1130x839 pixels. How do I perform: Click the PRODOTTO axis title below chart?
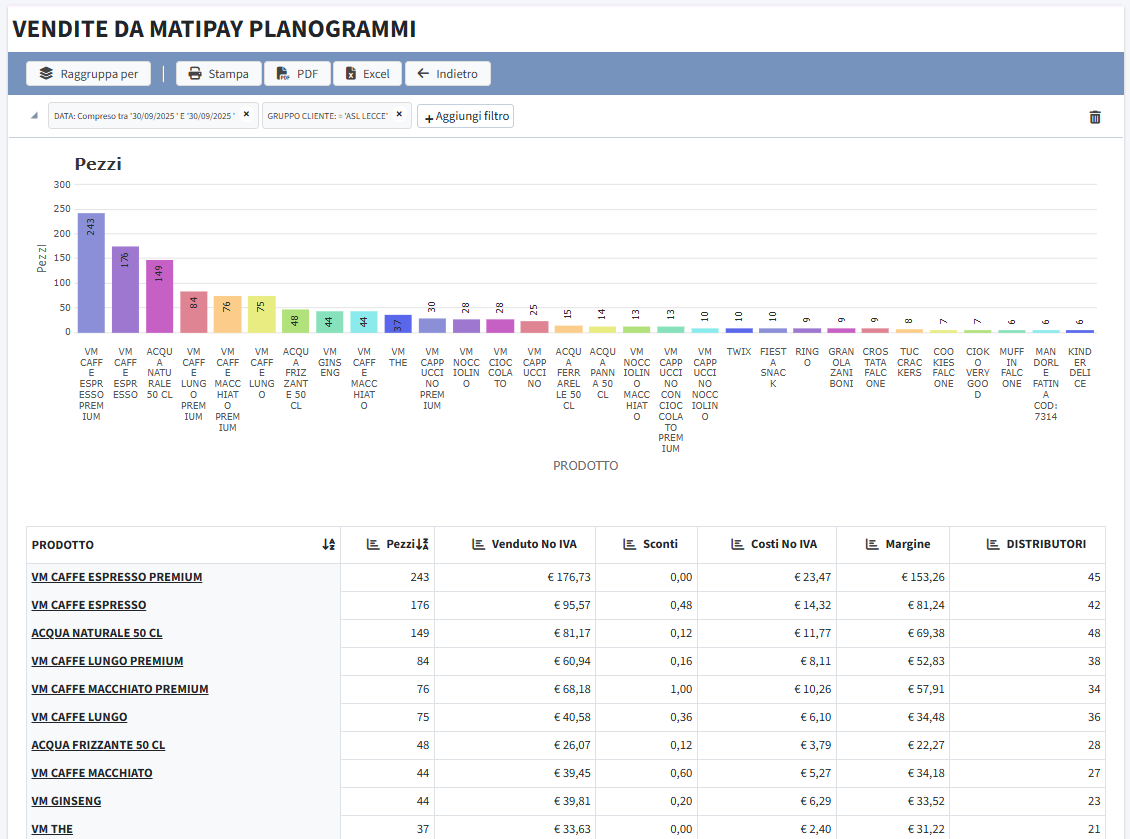point(585,466)
